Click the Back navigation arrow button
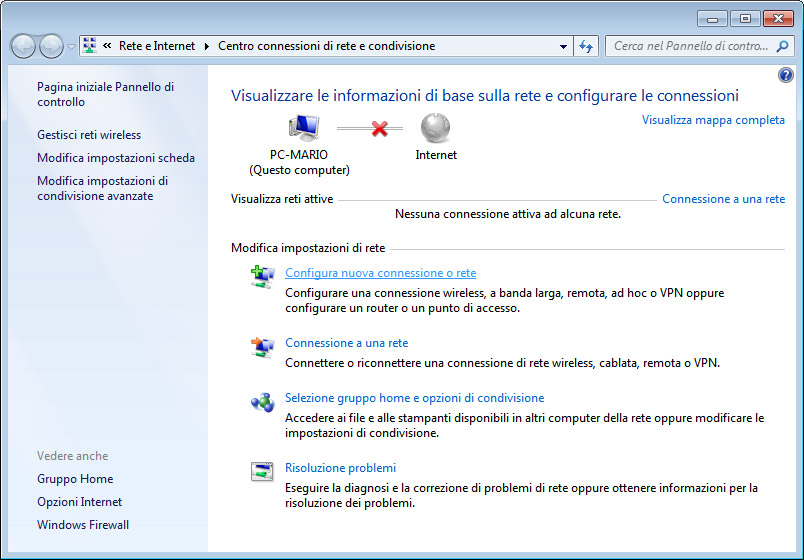804x560 pixels. (x=23, y=47)
